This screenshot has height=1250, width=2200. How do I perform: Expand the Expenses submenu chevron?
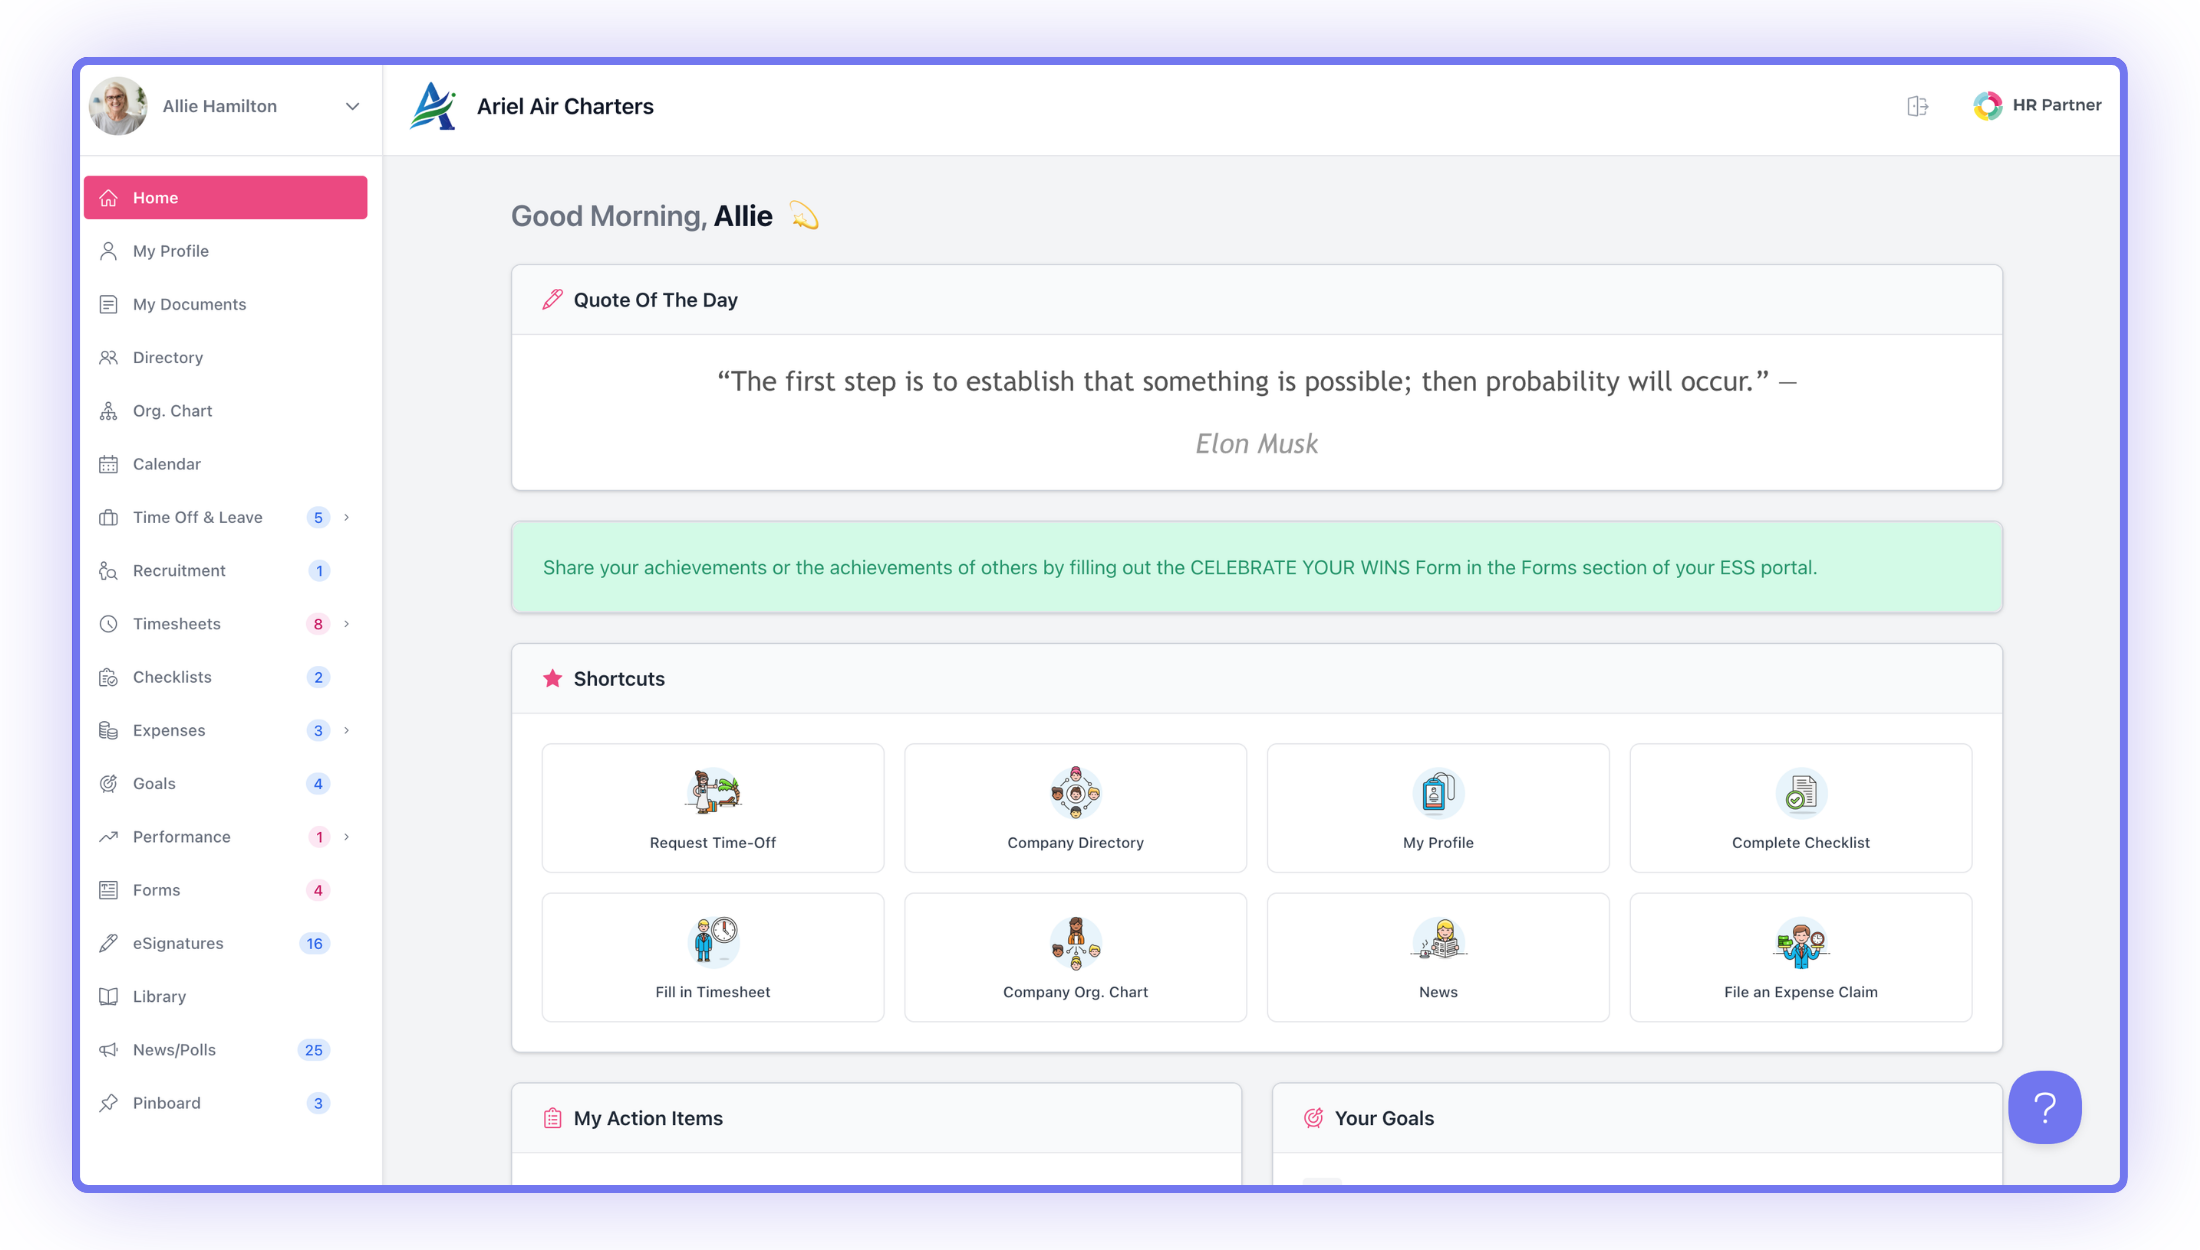click(x=346, y=730)
